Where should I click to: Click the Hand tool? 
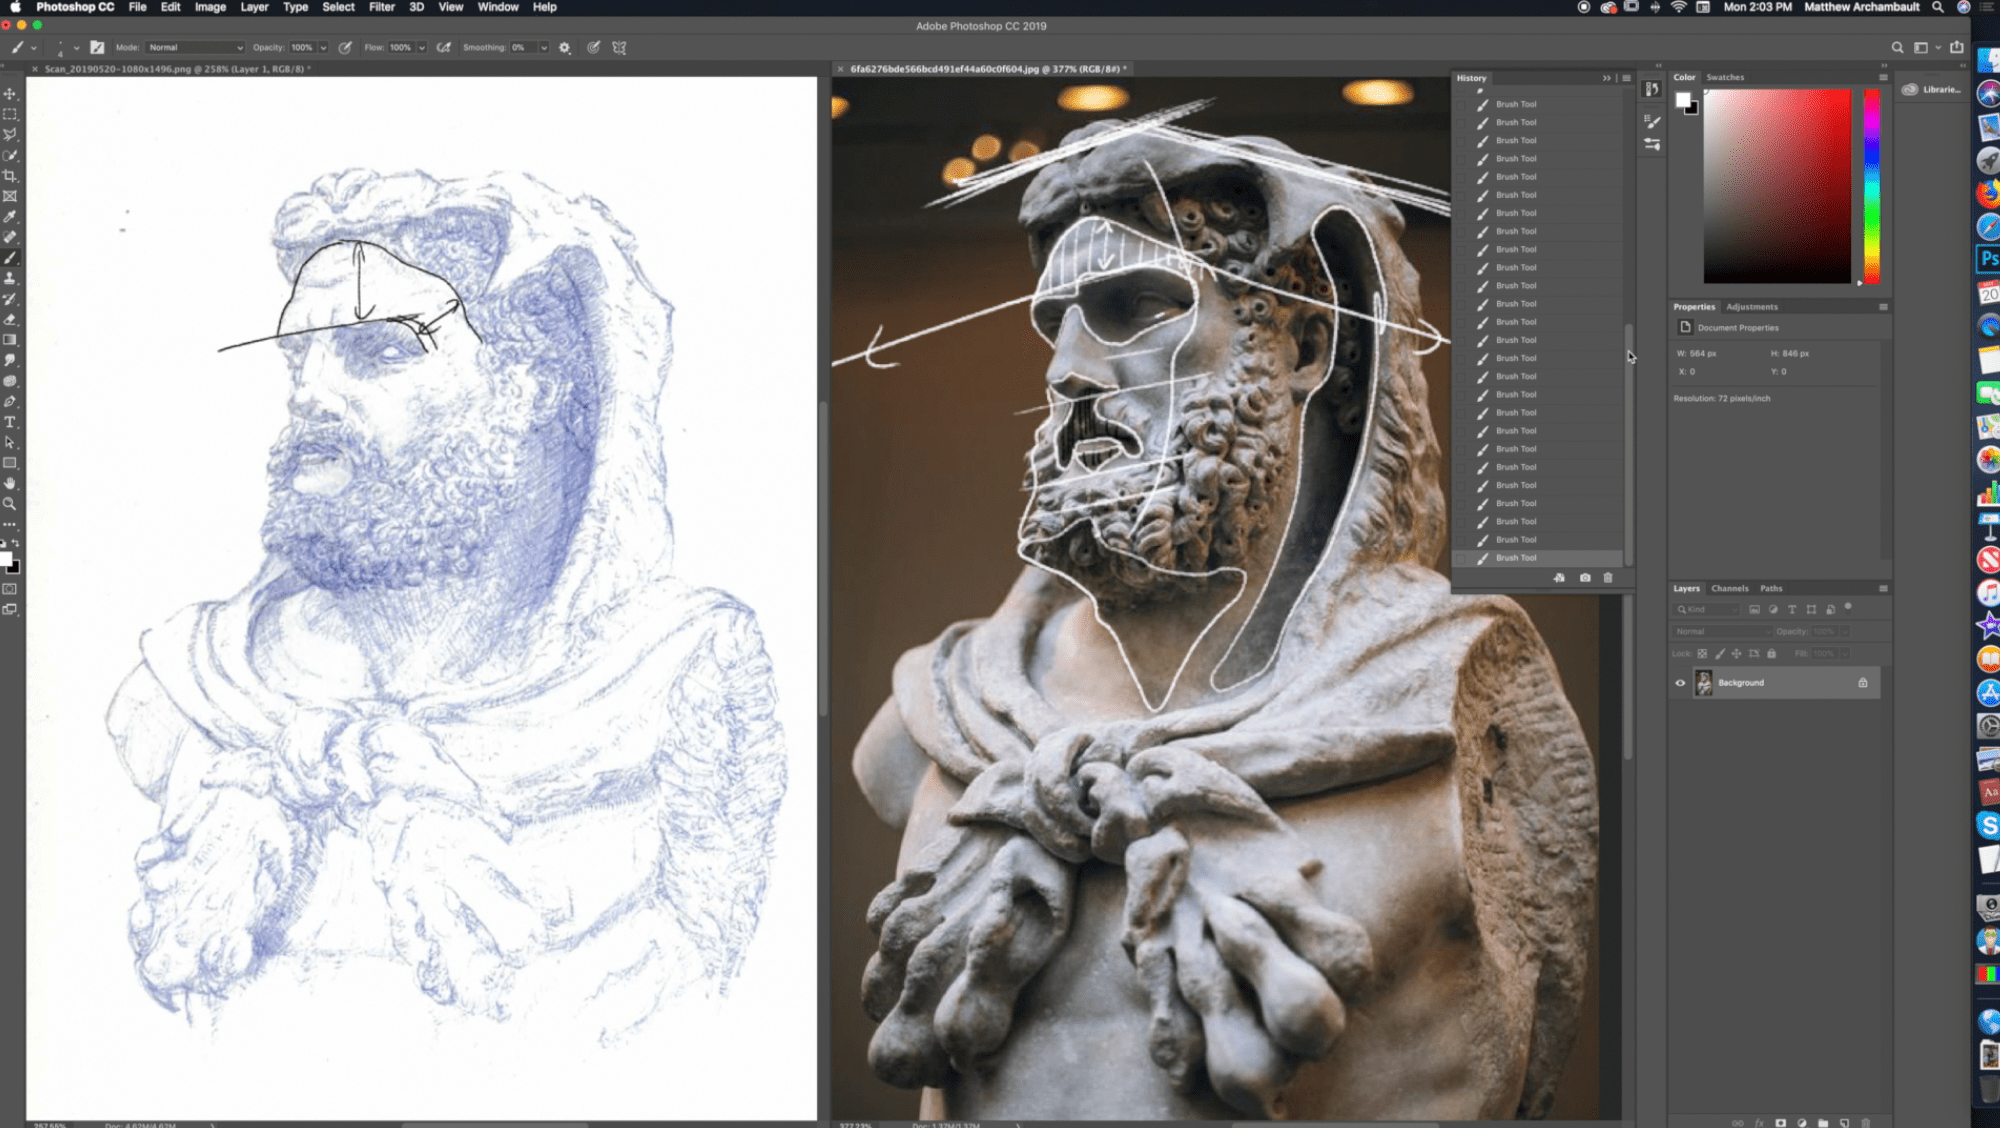point(10,484)
